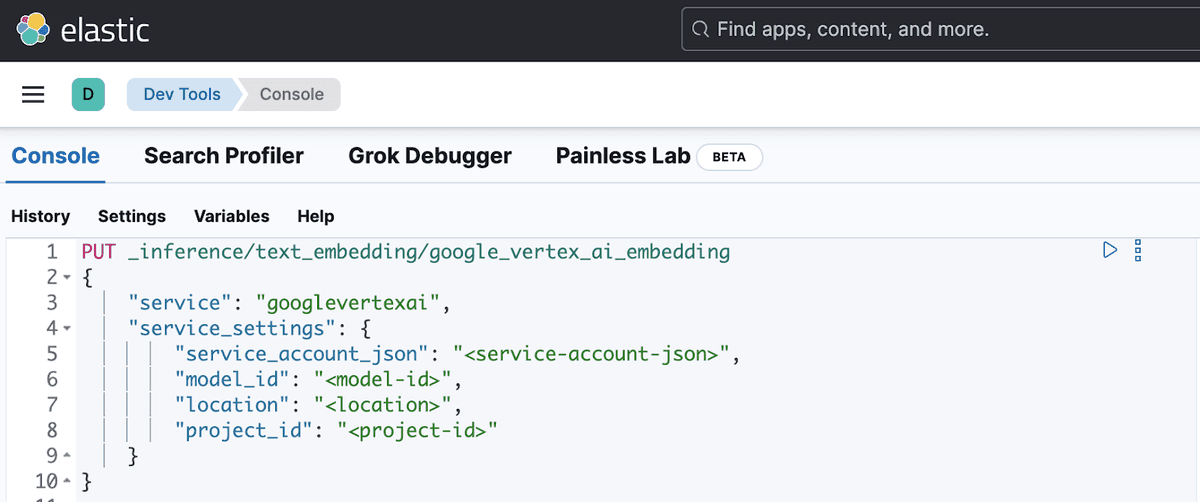Collapse the JSON body at line 2

click(x=66, y=277)
